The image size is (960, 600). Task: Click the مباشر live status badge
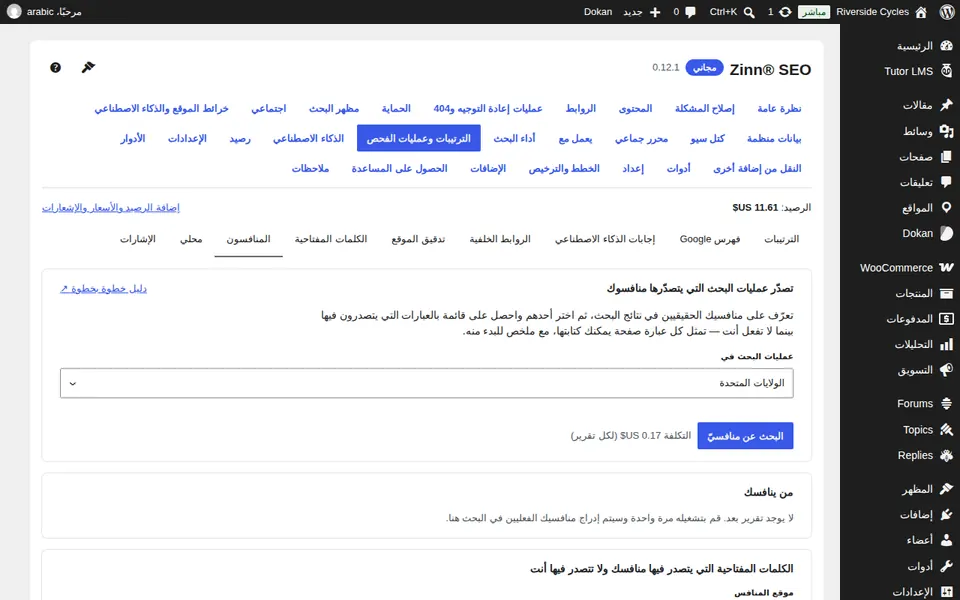point(814,12)
